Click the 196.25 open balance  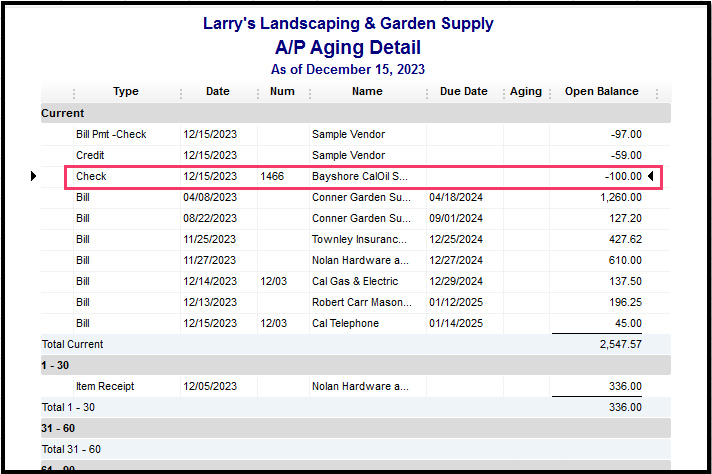pyautogui.click(x=625, y=302)
